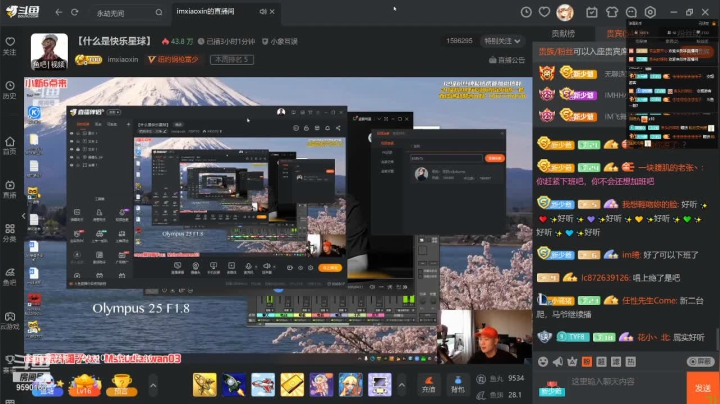Screen dimensions: 720x404
Task: Collapse the left sidebar with the arrow handle
Action: 23,215
